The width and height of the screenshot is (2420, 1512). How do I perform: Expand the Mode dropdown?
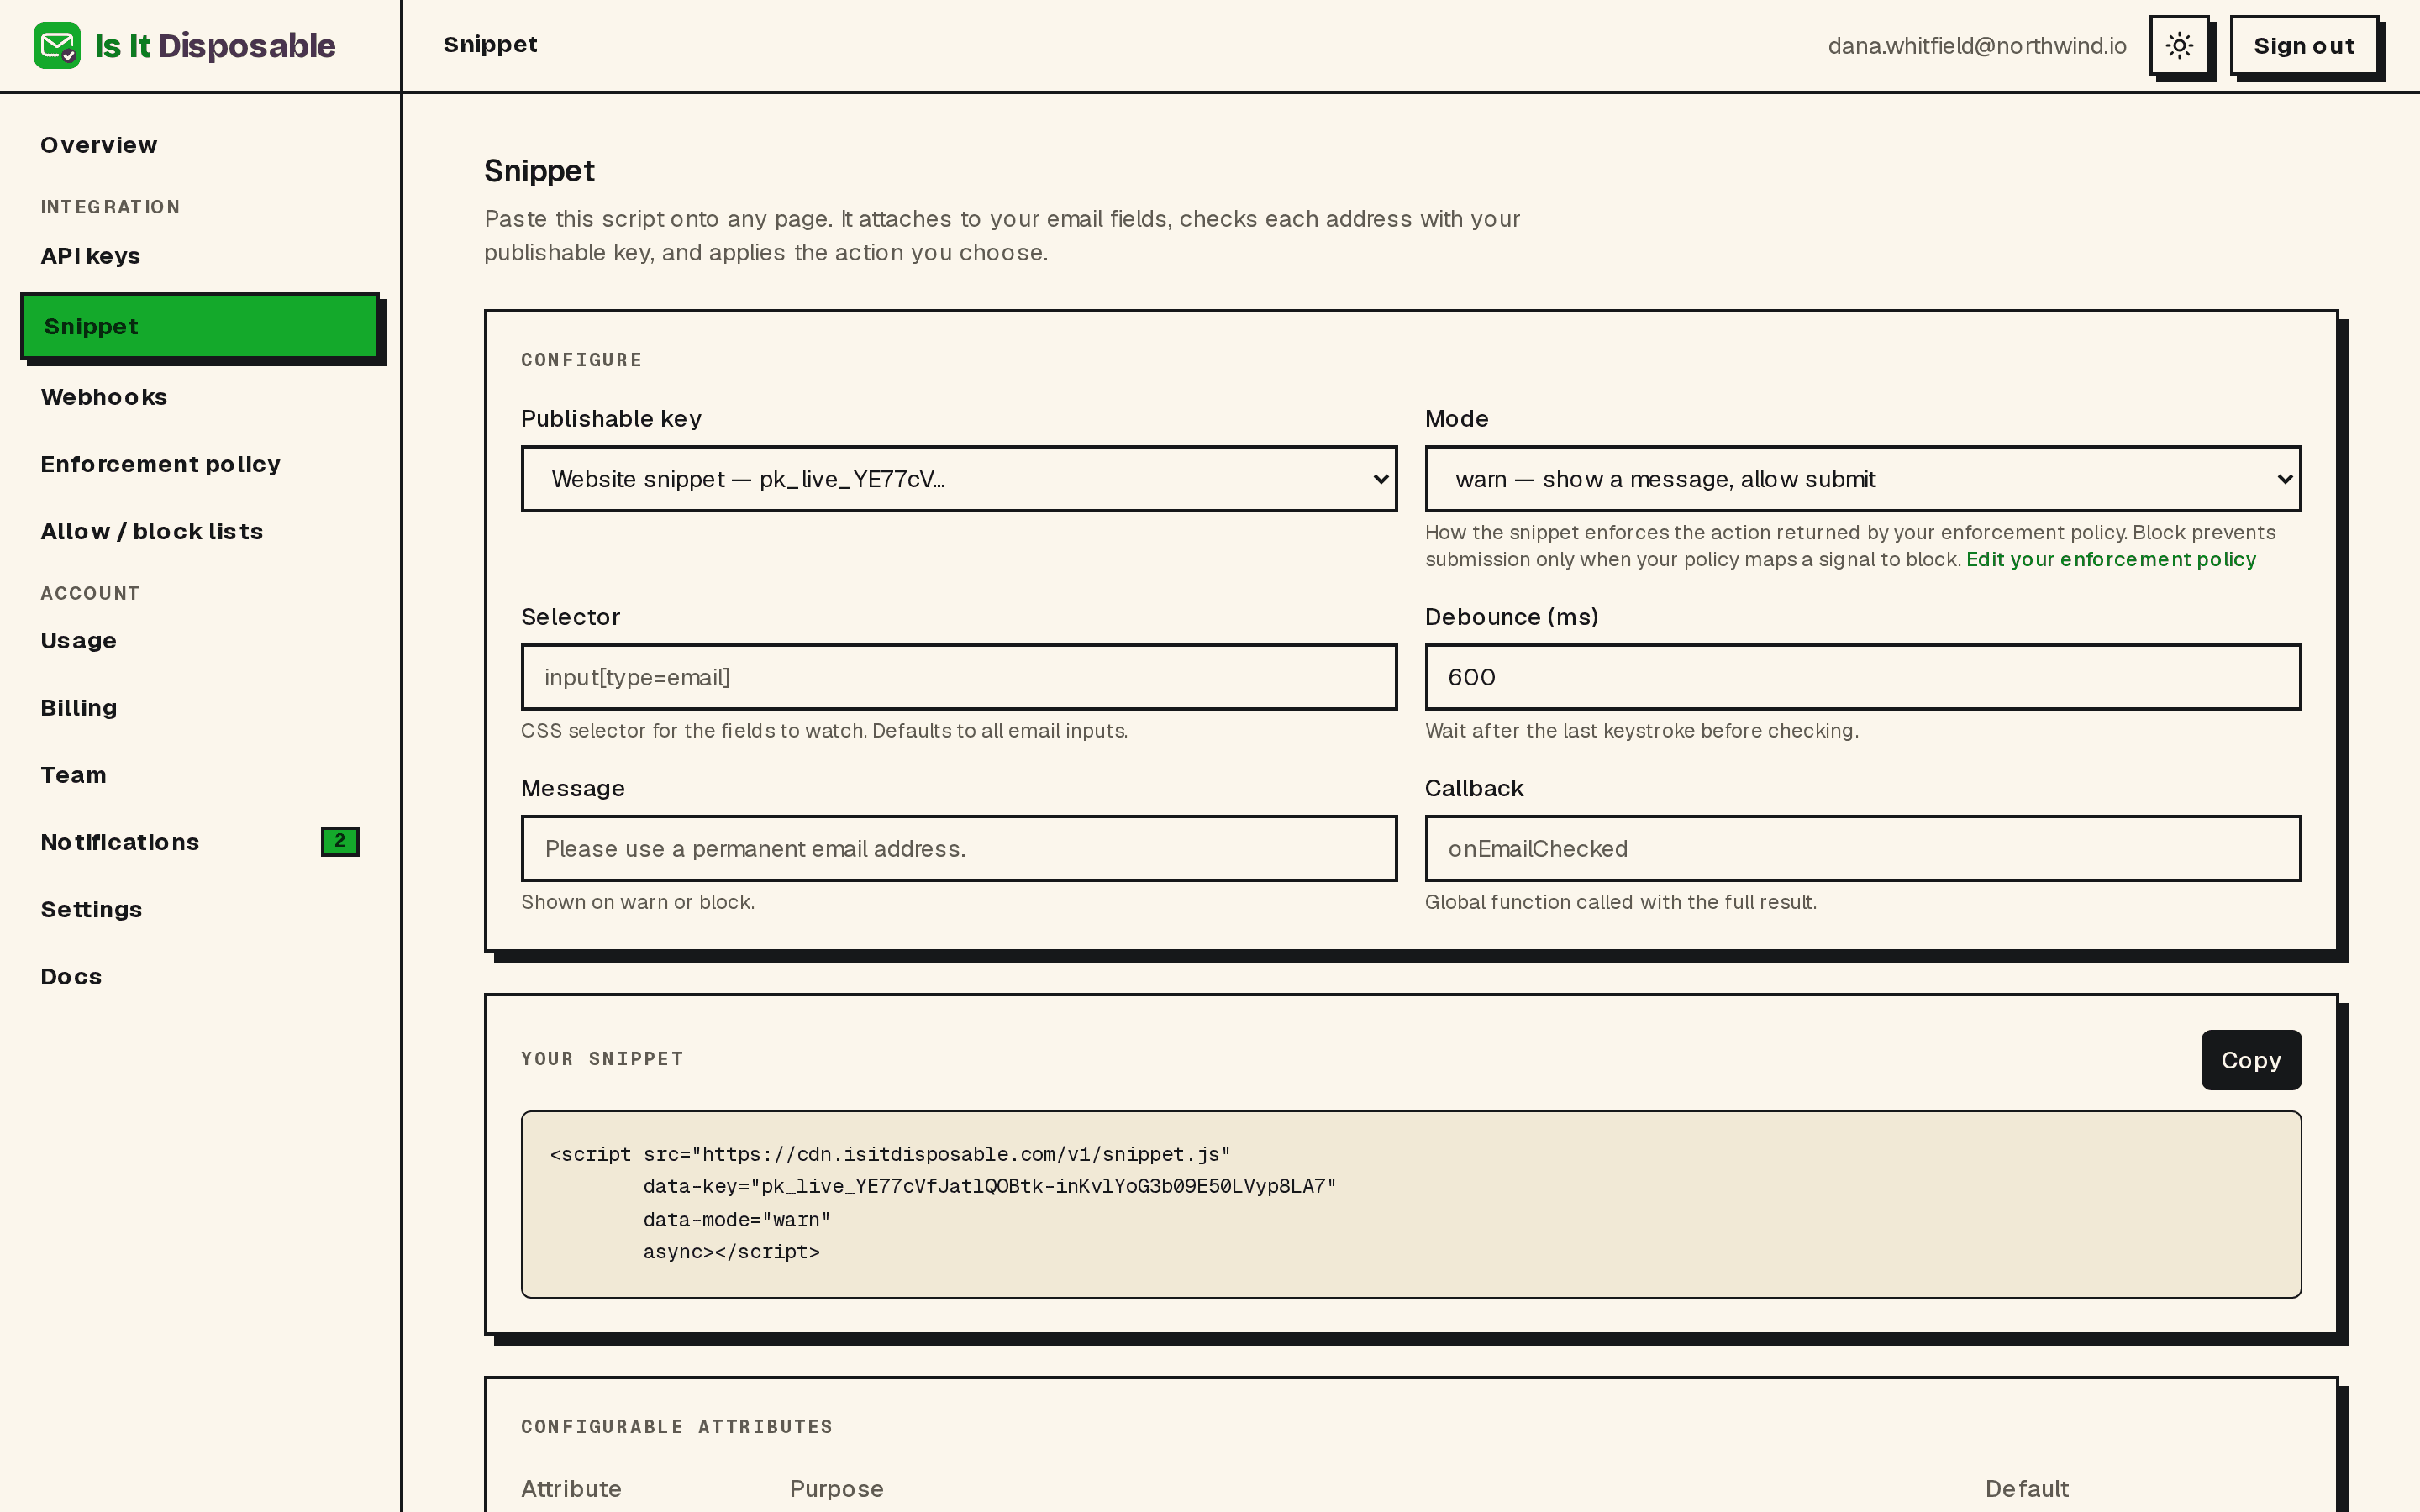coord(1863,479)
